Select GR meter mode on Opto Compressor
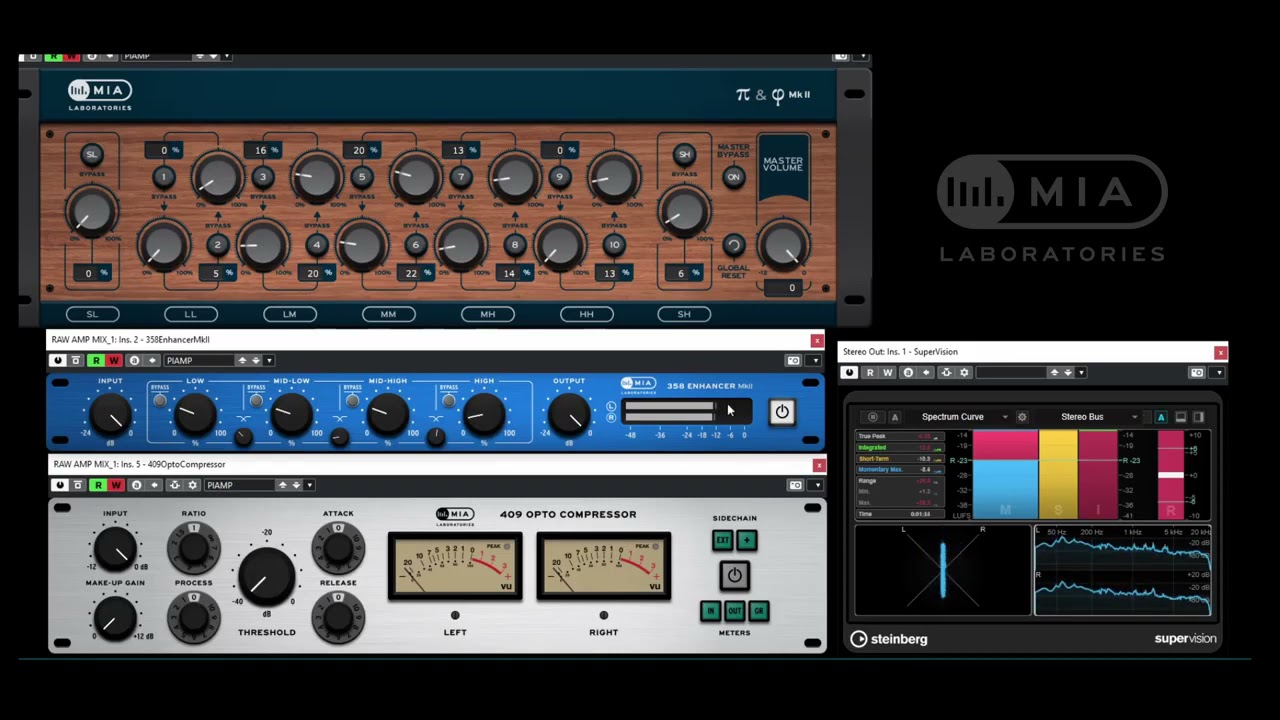Screen dimensions: 1280x720 tap(758, 610)
